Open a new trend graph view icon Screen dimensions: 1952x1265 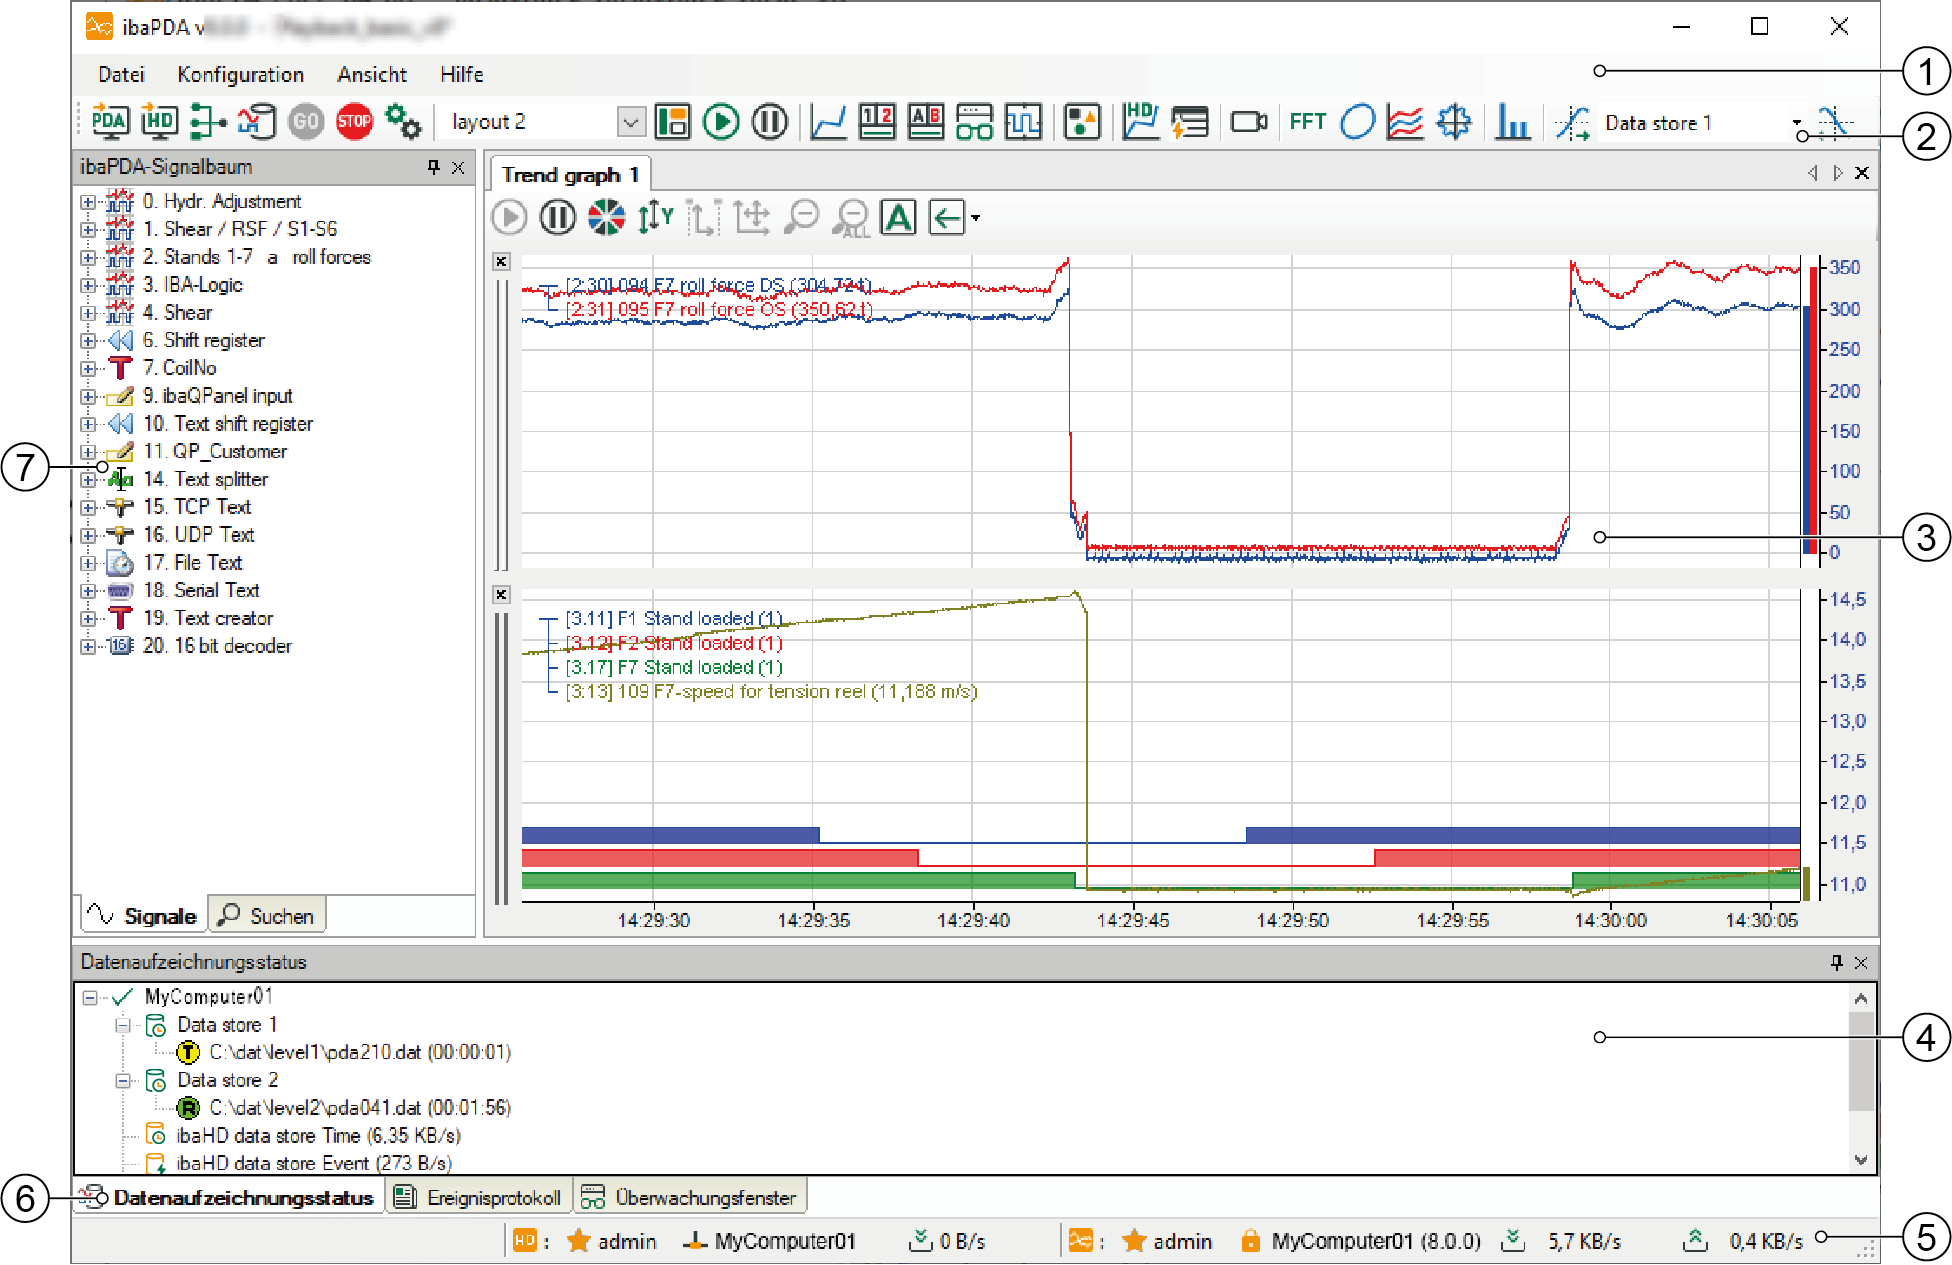point(828,122)
